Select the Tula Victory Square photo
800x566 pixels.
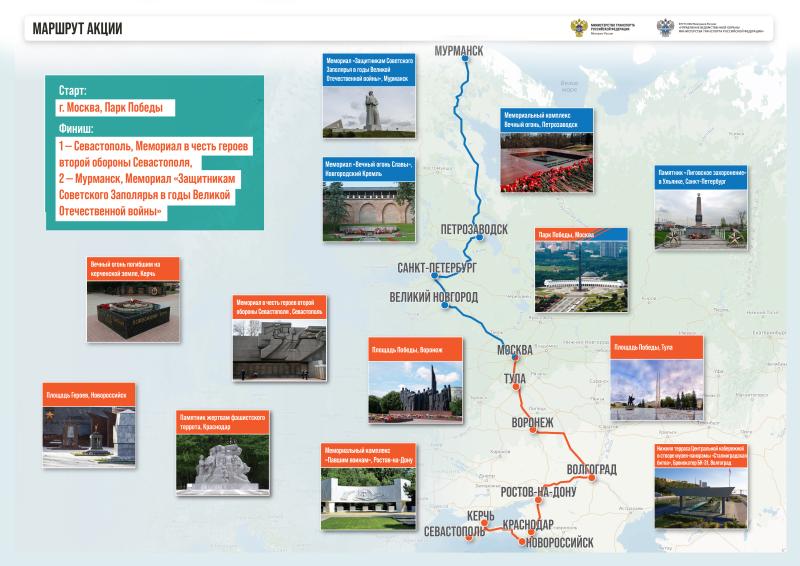654,388
